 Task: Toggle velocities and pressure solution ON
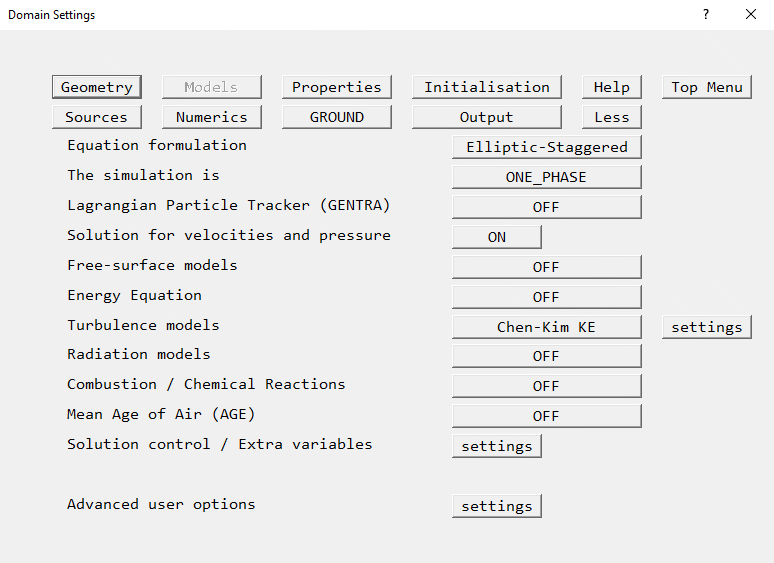coord(497,237)
